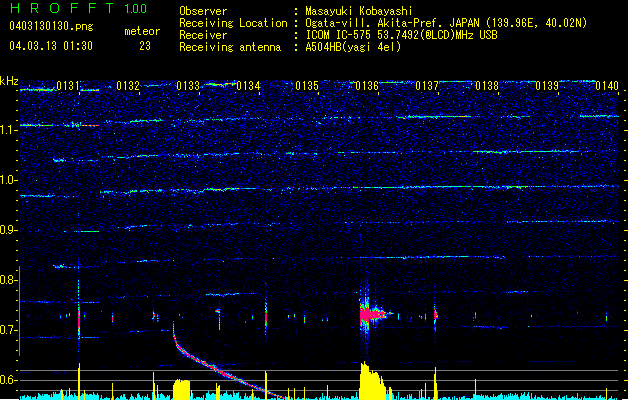
Task: Click the 0136 time marker
Action: pos(367,86)
